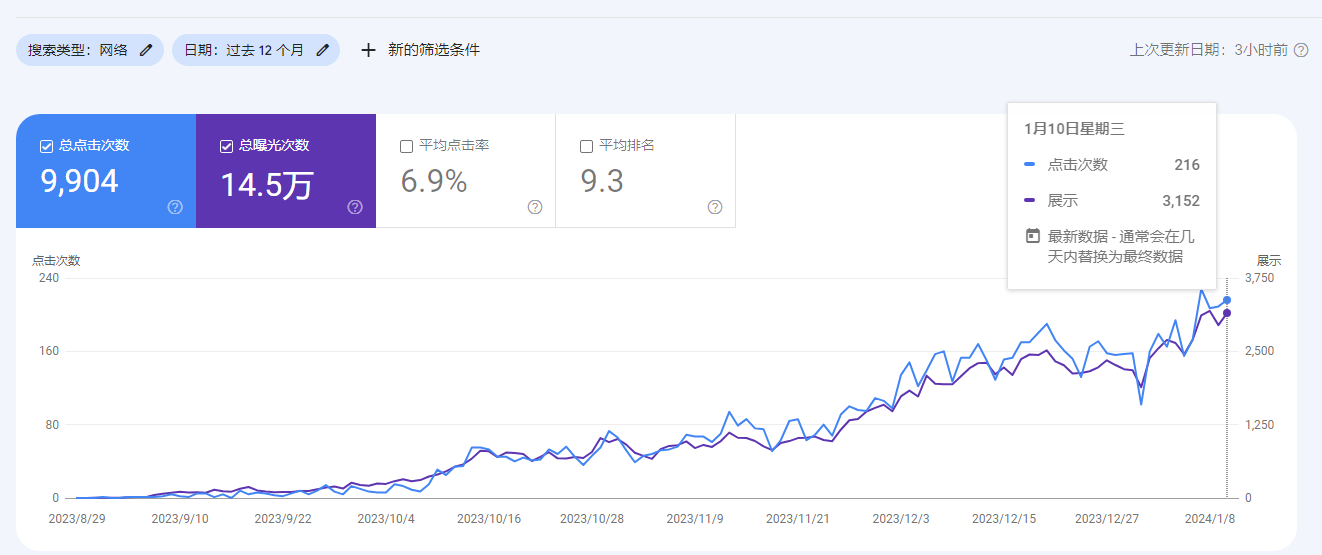Click pencil icon on 搜索类型 filter chip
This screenshot has width=1322, height=555.
(x=146, y=50)
